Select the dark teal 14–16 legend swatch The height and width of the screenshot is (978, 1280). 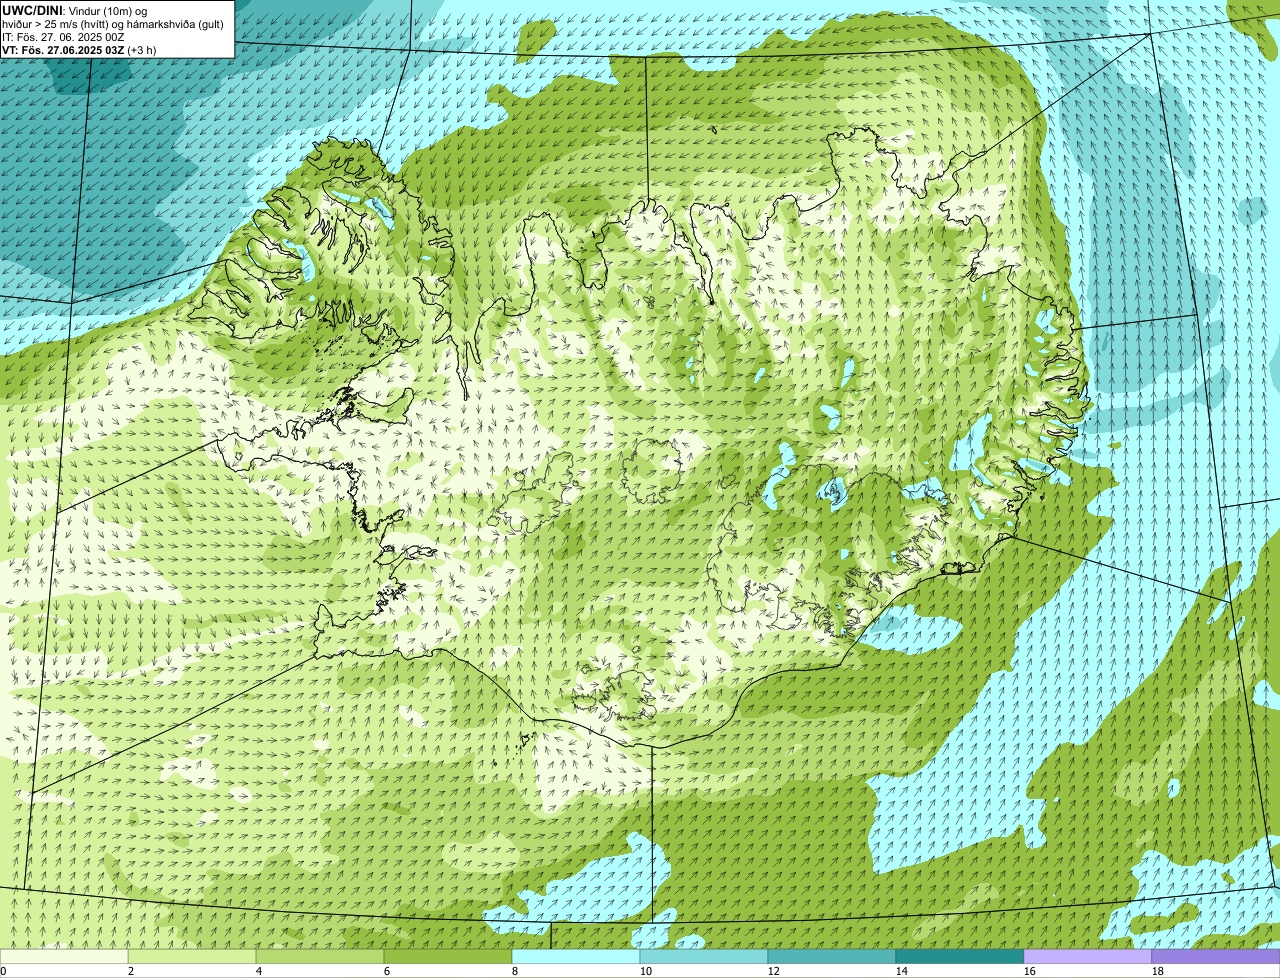tap(960, 957)
